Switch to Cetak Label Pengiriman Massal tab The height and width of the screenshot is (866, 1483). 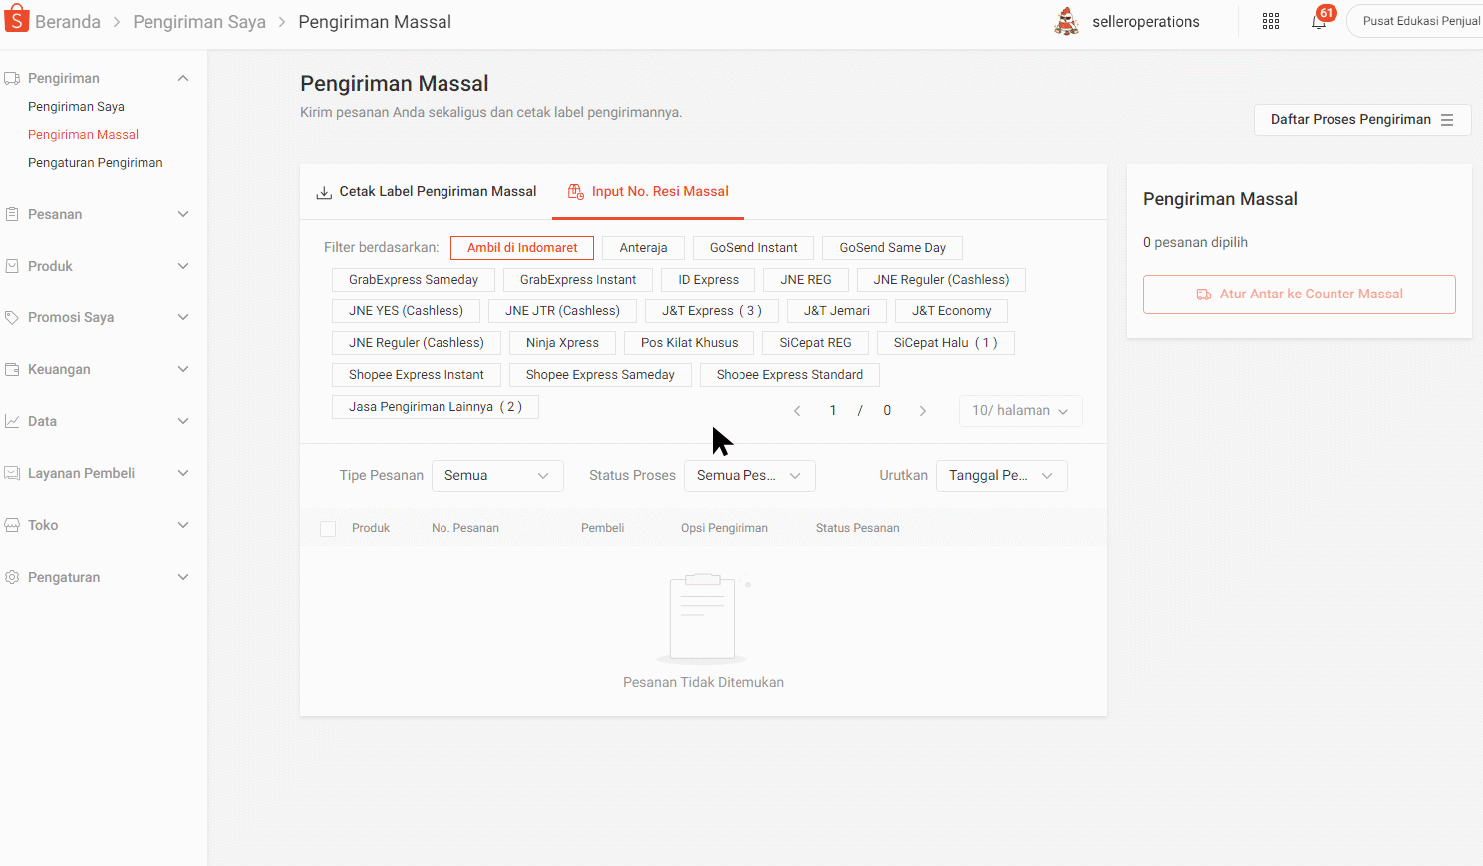[427, 192]
